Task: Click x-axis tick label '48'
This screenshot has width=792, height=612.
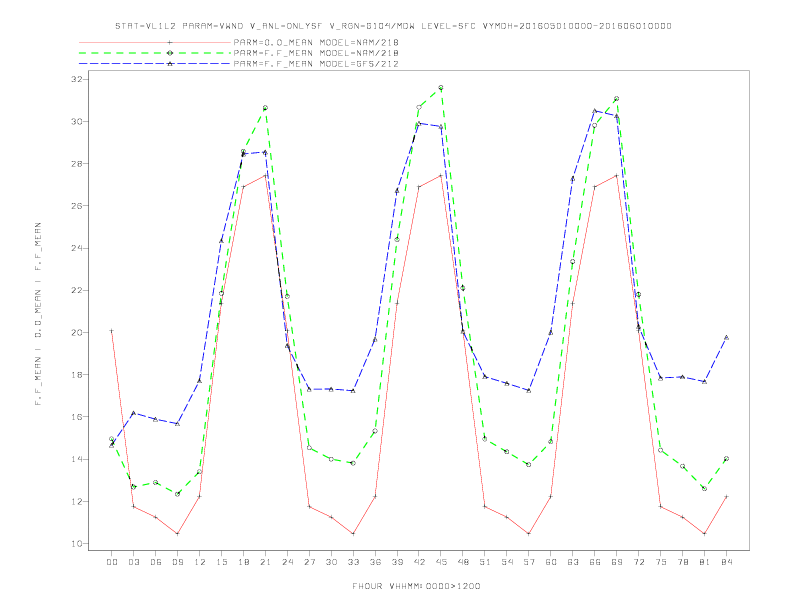Action: coord(463,562)
